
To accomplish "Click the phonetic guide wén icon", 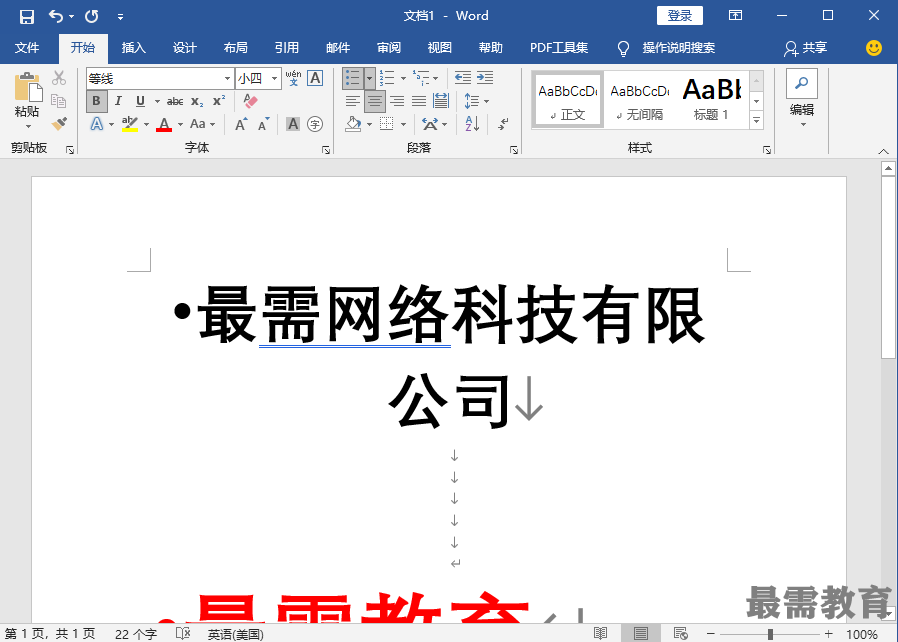I will (294, 78).
